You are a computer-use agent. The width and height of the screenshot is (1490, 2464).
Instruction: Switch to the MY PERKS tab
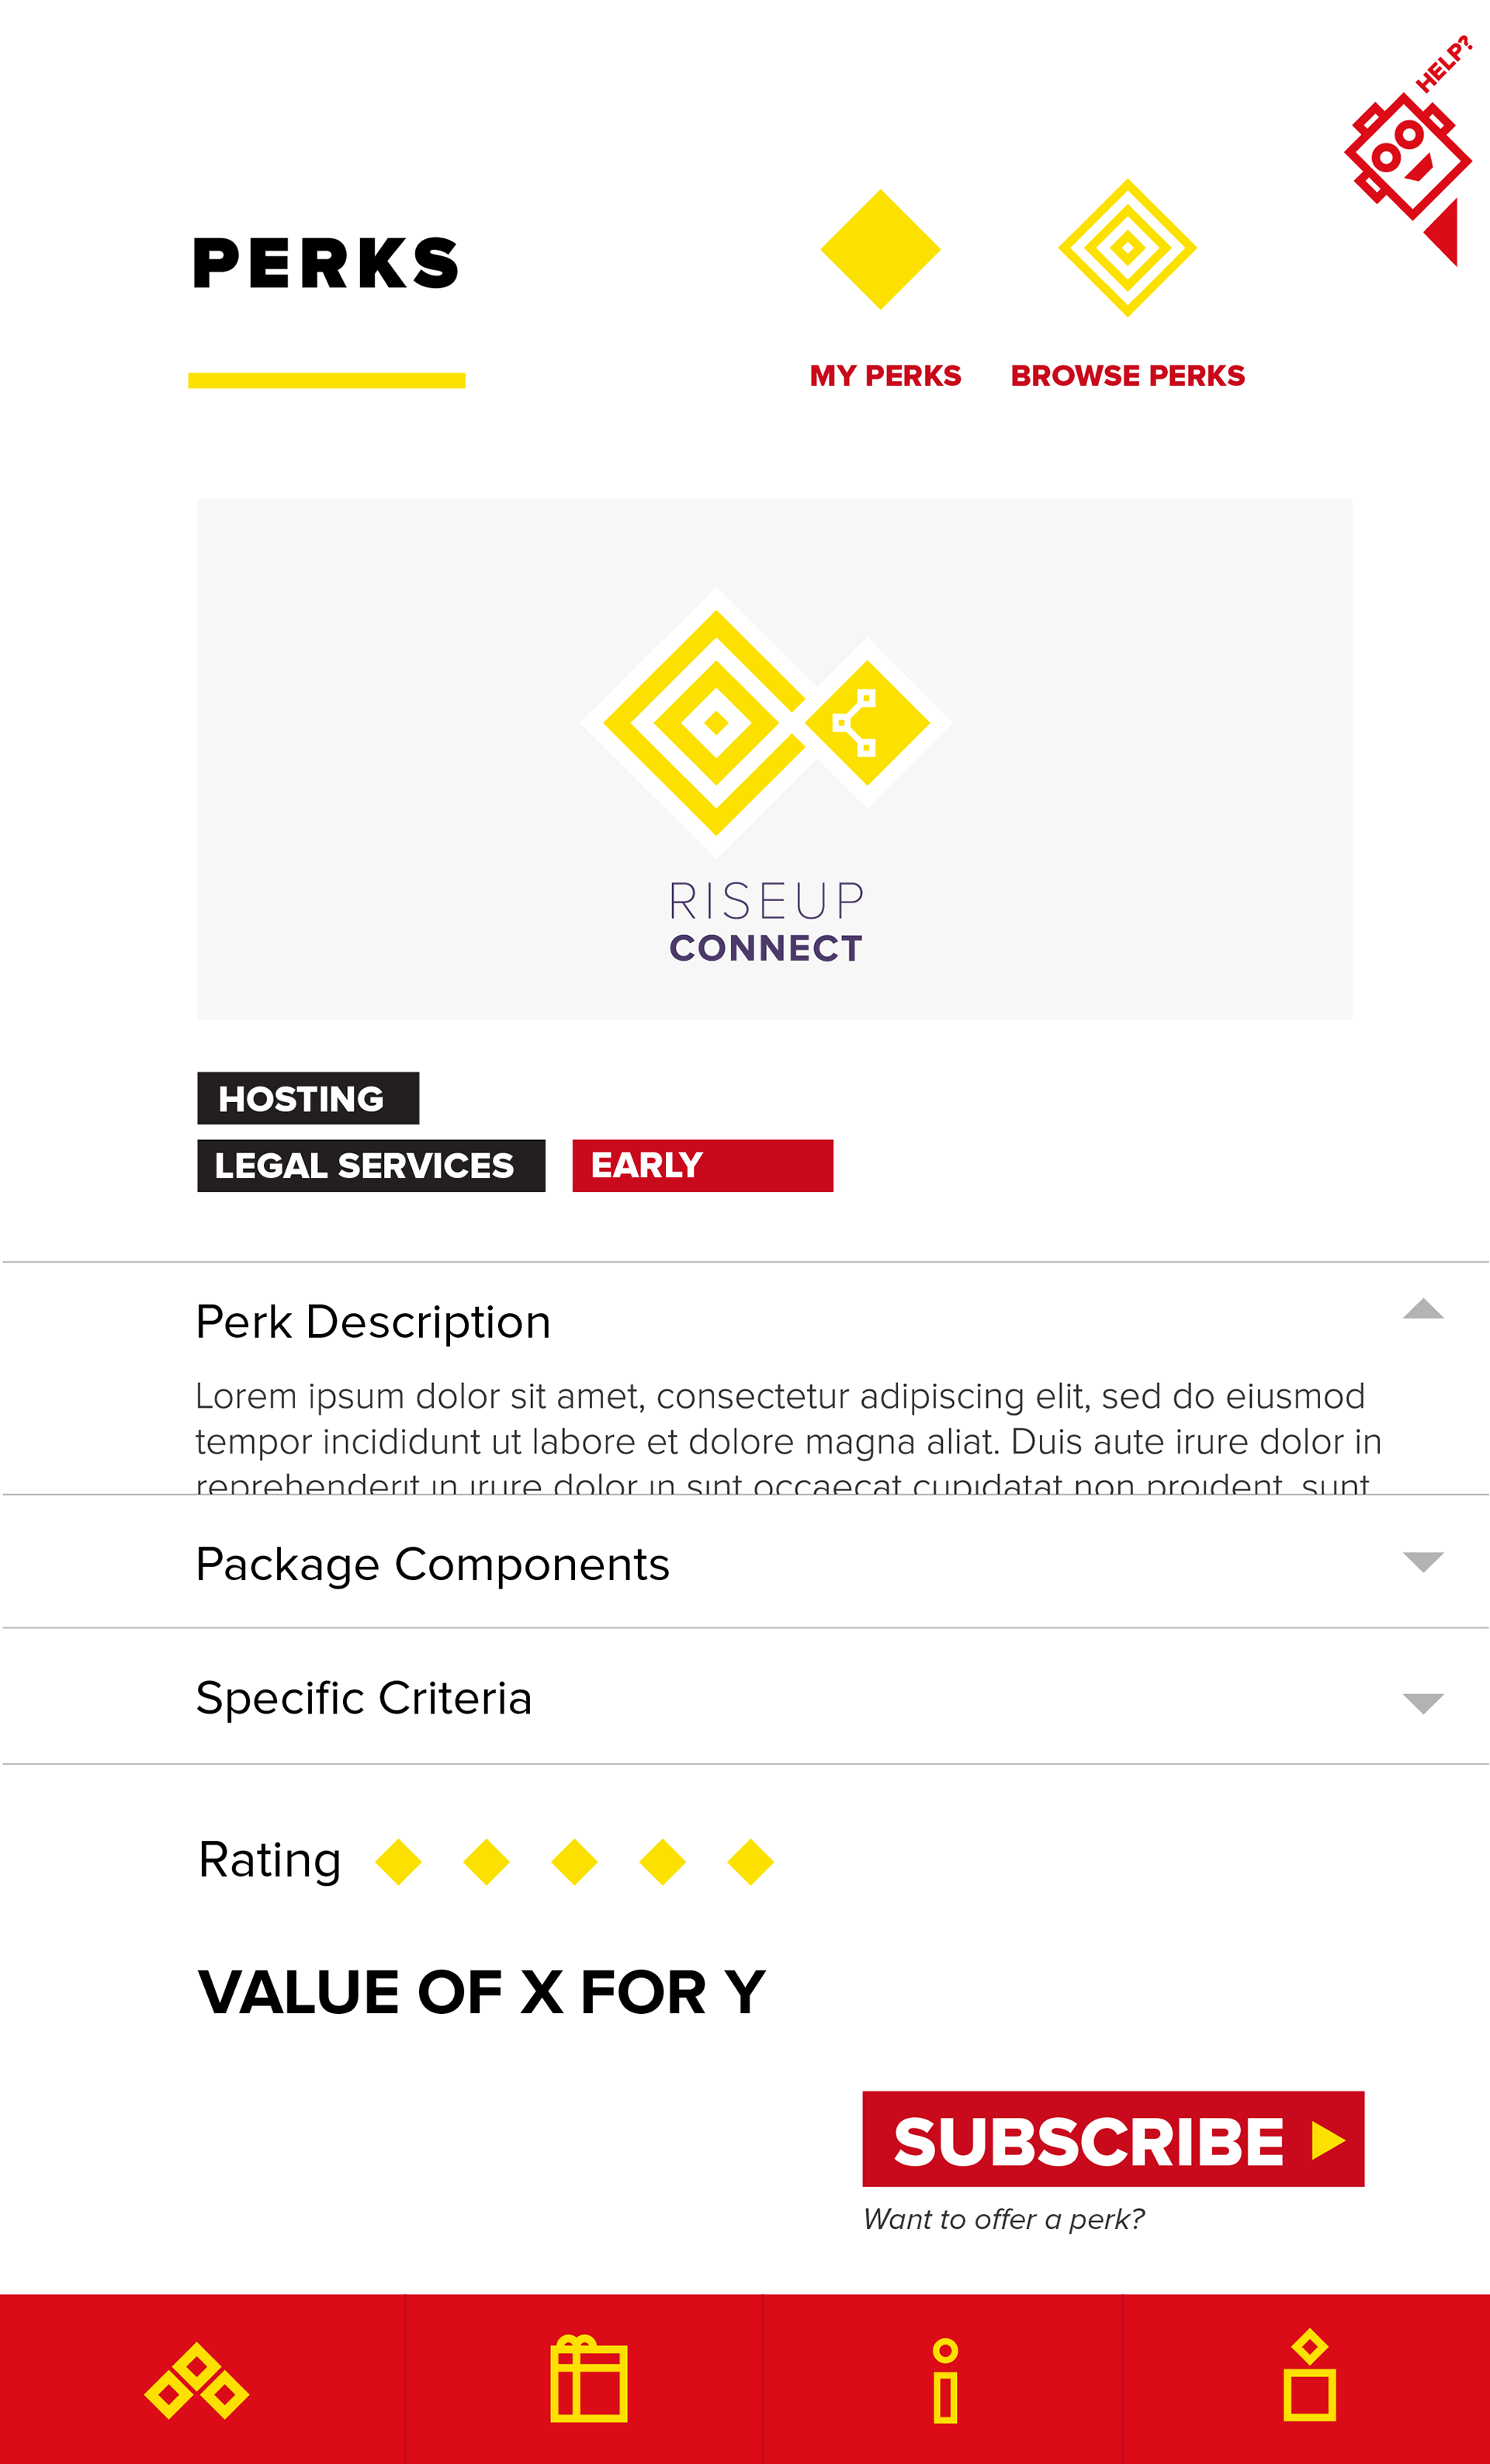[885, 376]
